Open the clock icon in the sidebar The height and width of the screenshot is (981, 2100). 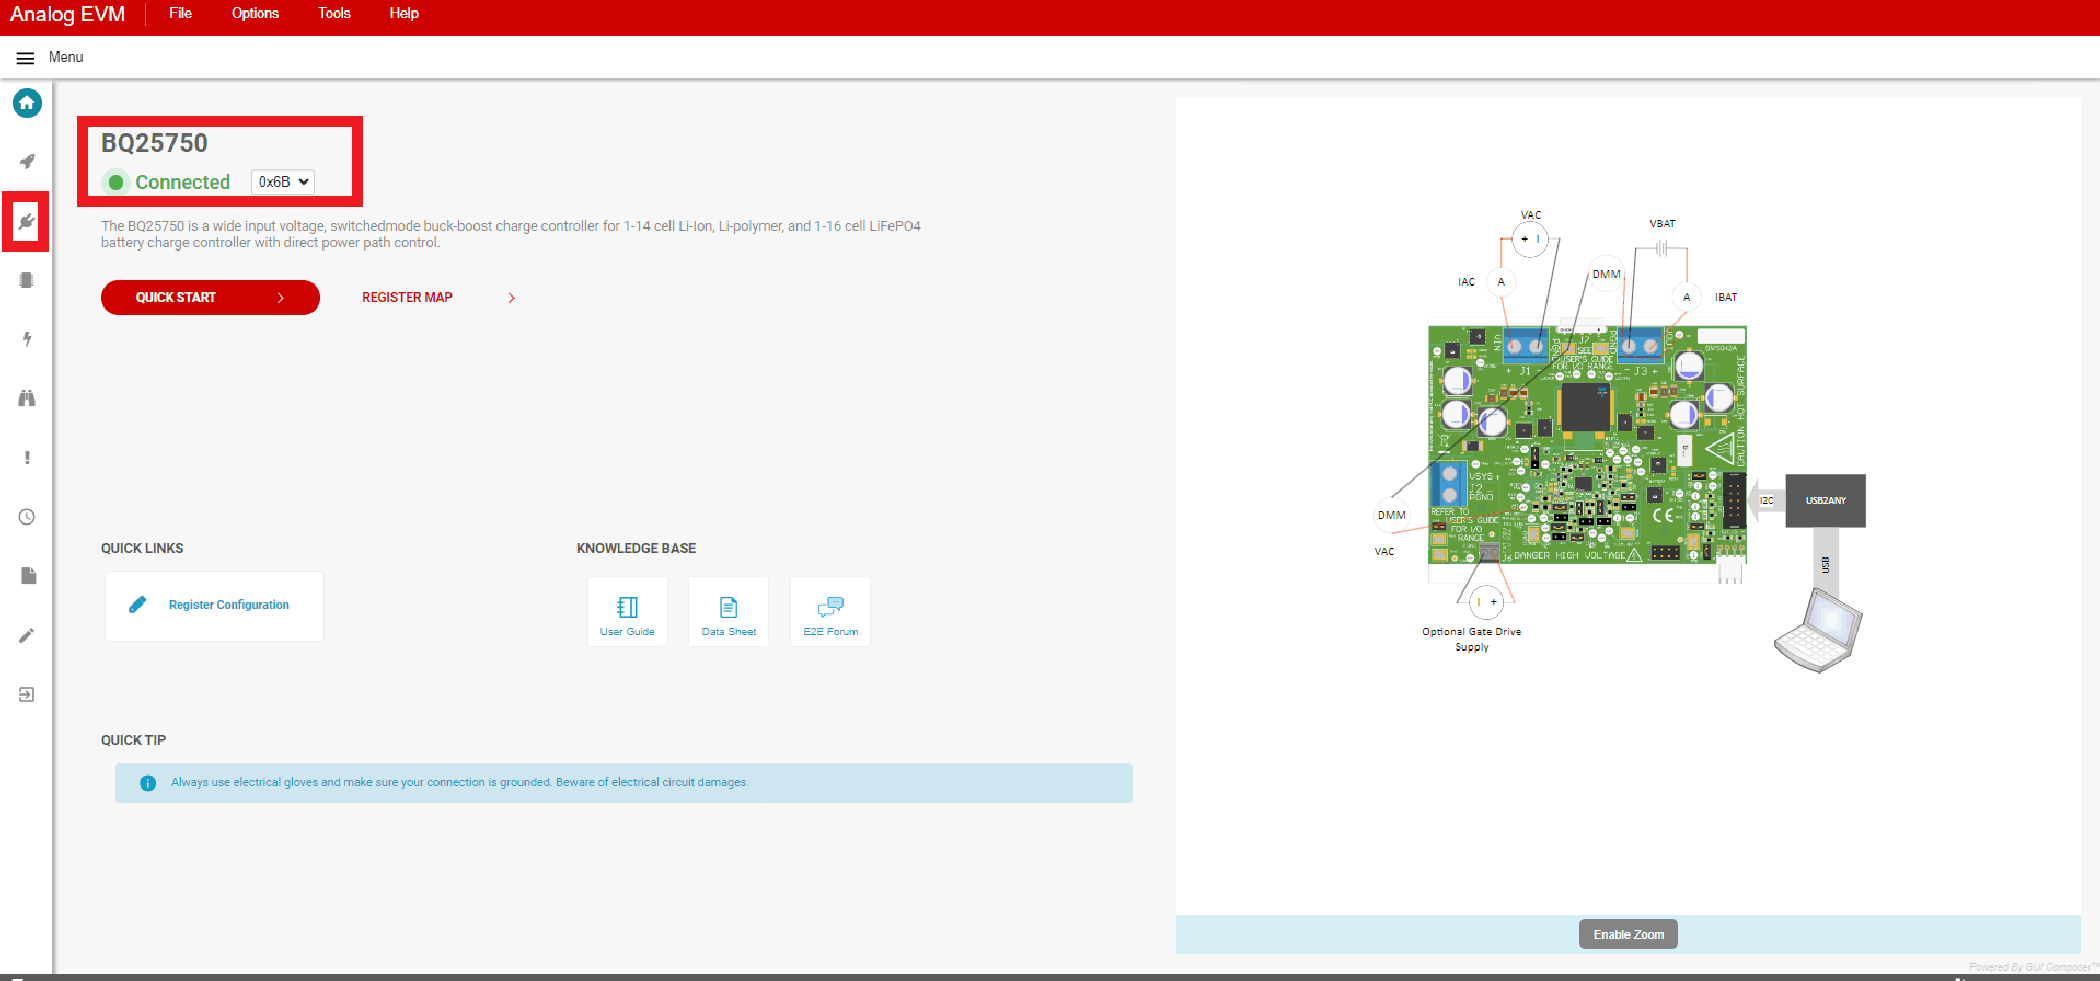click(x=27, y=517)
